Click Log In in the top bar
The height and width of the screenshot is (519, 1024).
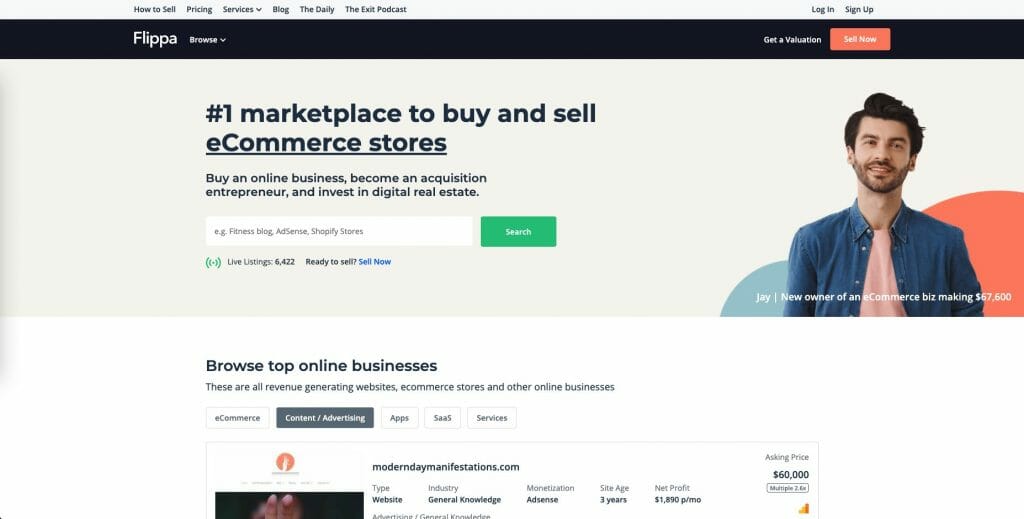[822, 9]
